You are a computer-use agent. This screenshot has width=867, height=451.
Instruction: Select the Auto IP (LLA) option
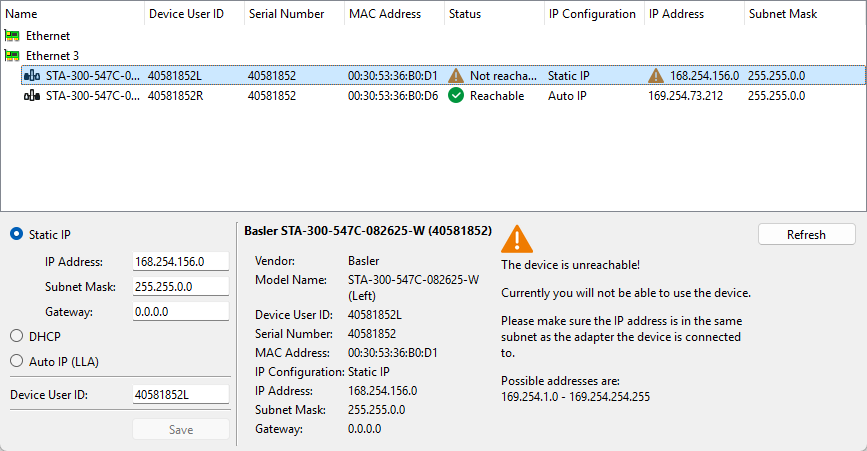(x=17, y=361)
